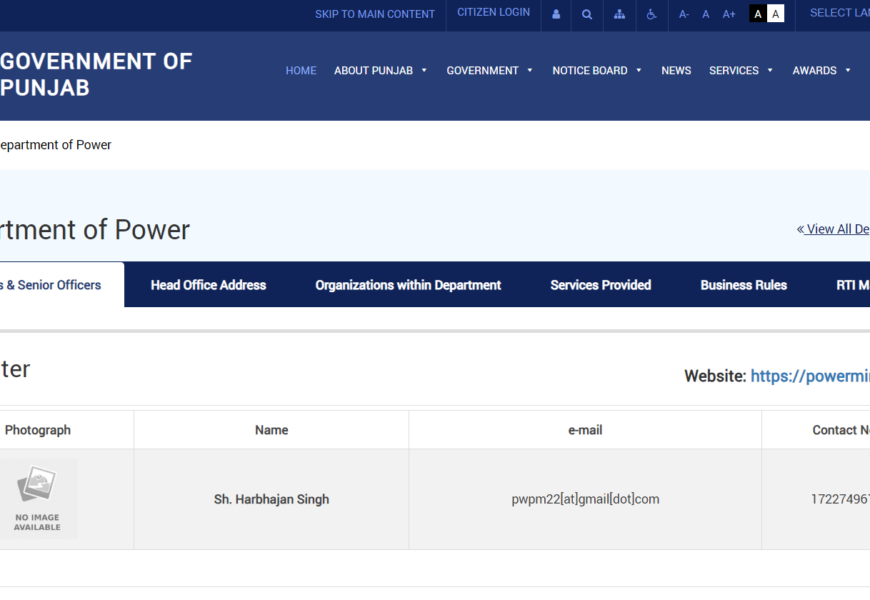Open Organizations within Department tab
This screenshot has width=870, height=600.
(408, 285)
